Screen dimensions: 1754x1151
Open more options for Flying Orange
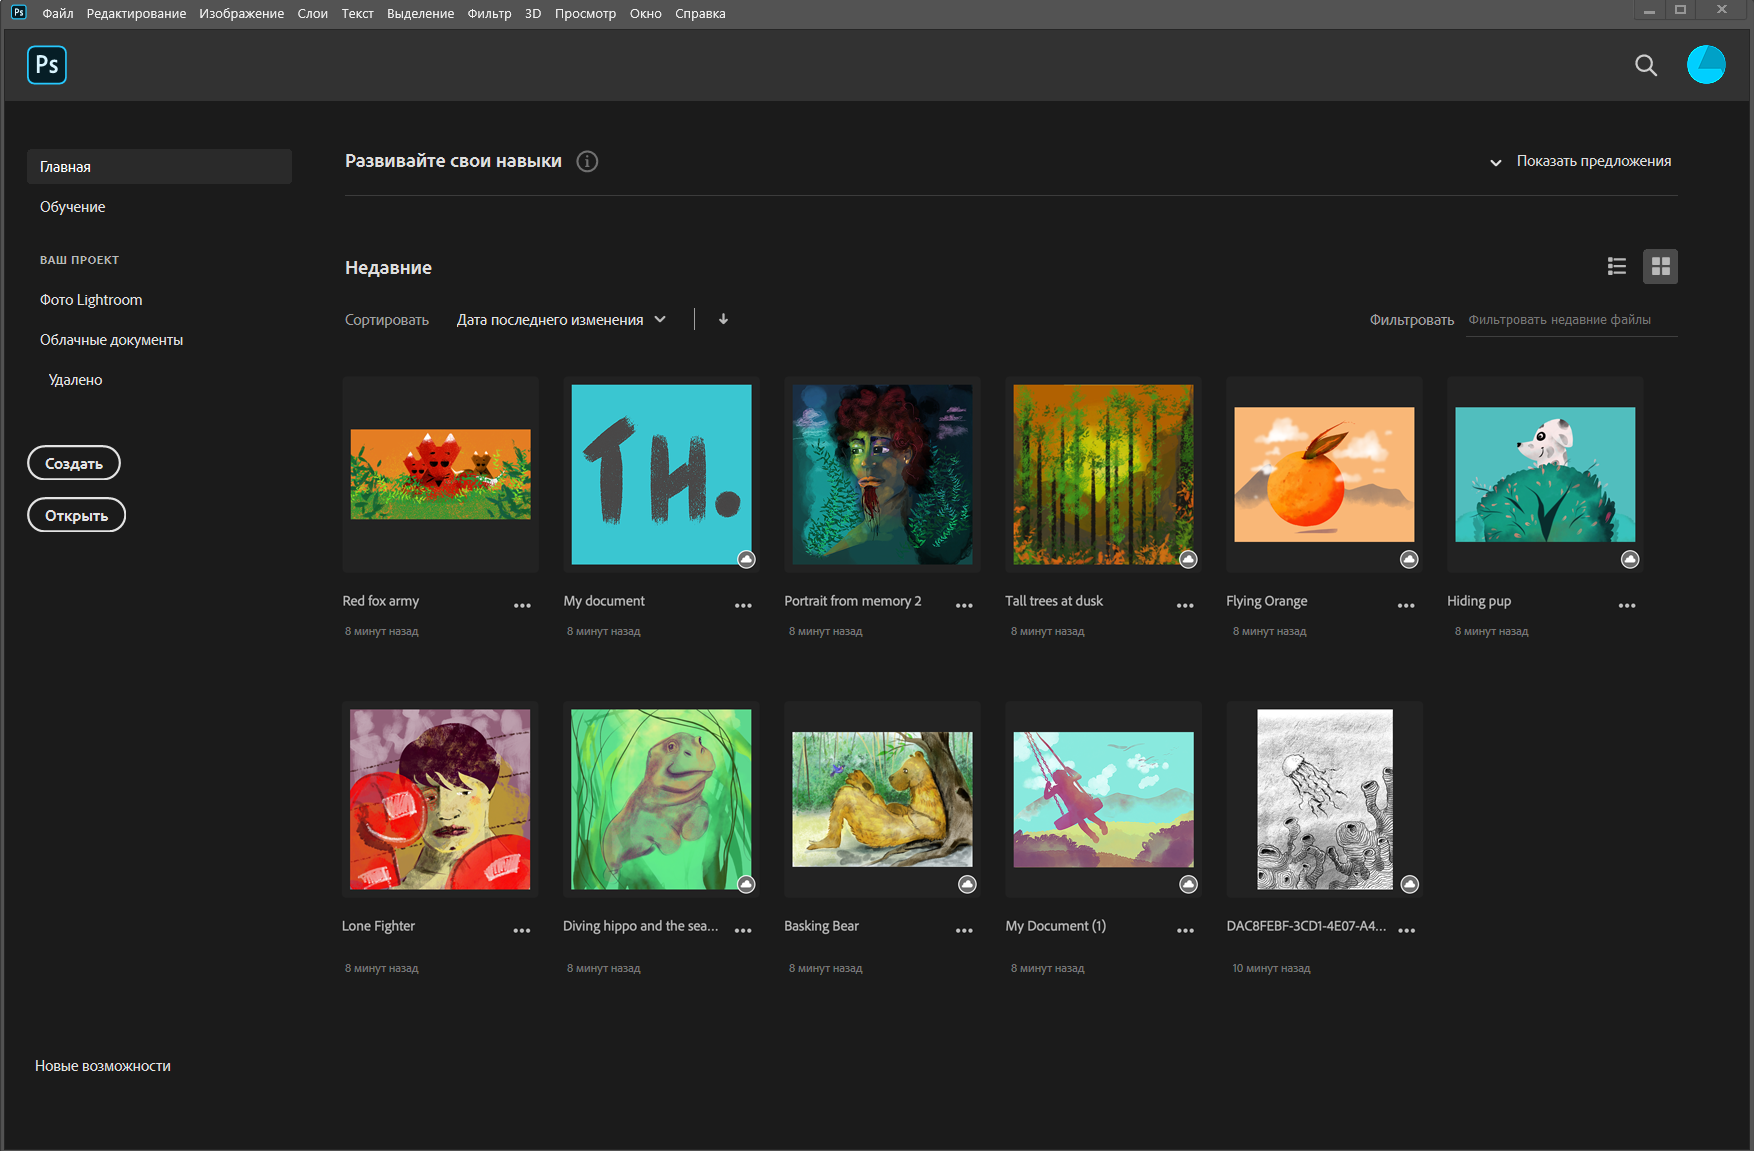pyautogui.click(x=1405, y=606)
